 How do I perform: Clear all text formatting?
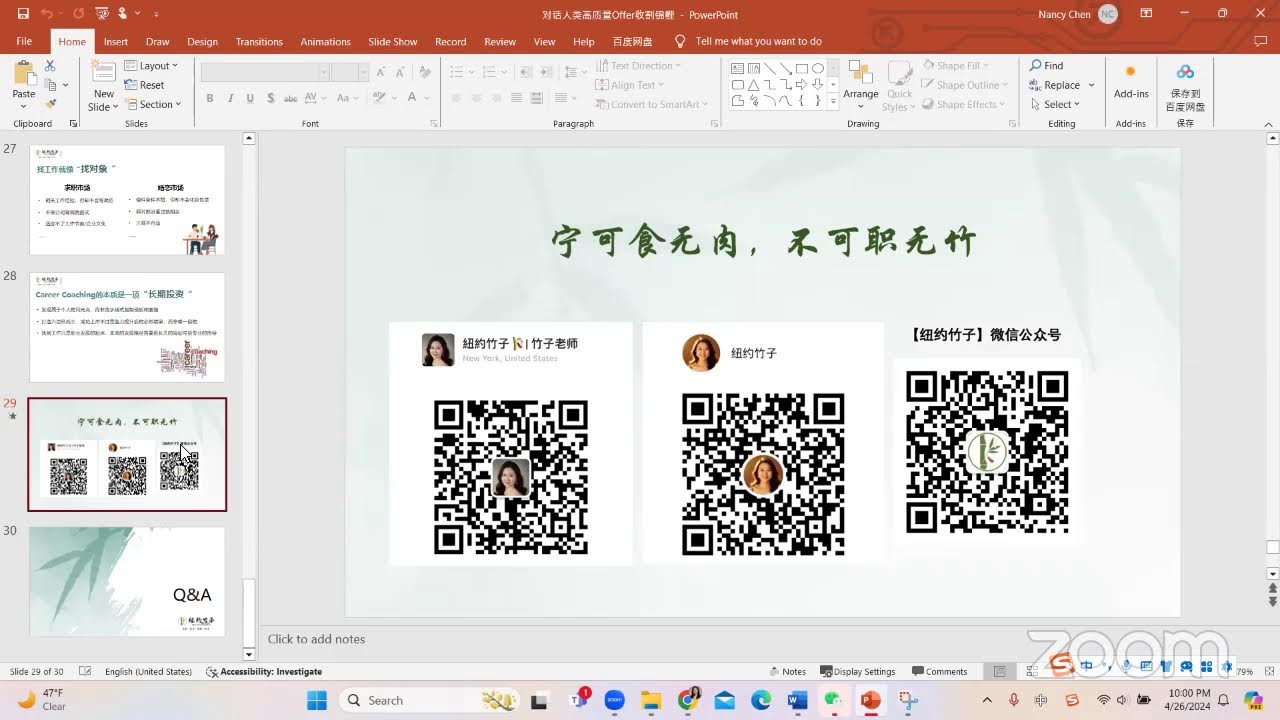[425, 72]
